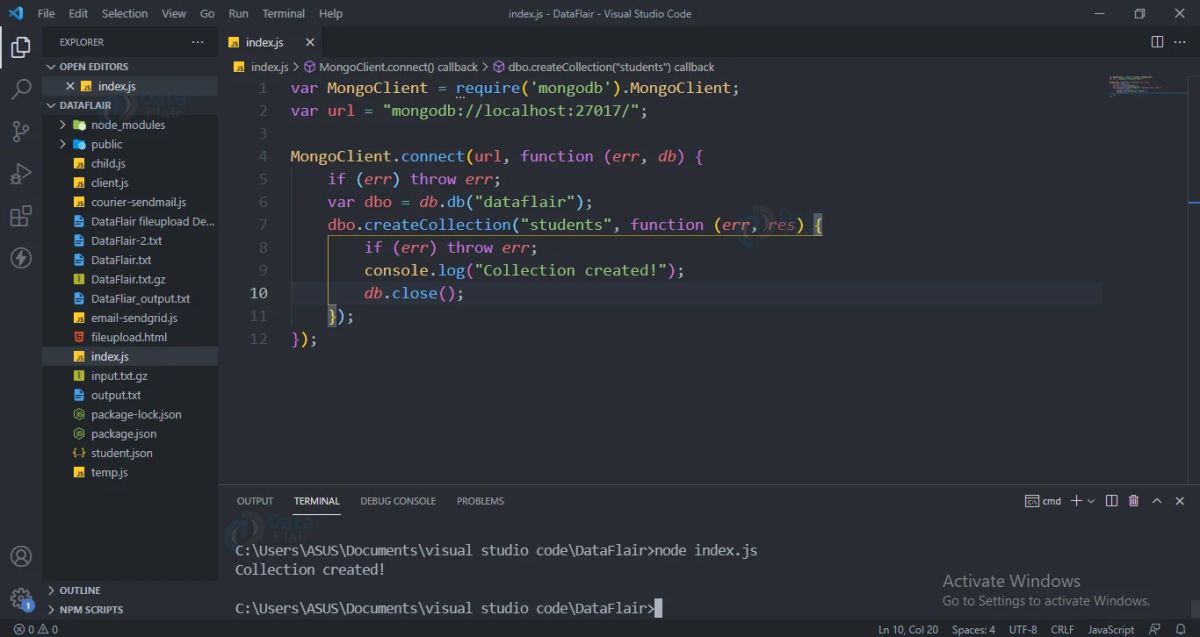Open the Source Control view
The height and width of the screenshot is (637, 1200).
[x=21, y=131]
